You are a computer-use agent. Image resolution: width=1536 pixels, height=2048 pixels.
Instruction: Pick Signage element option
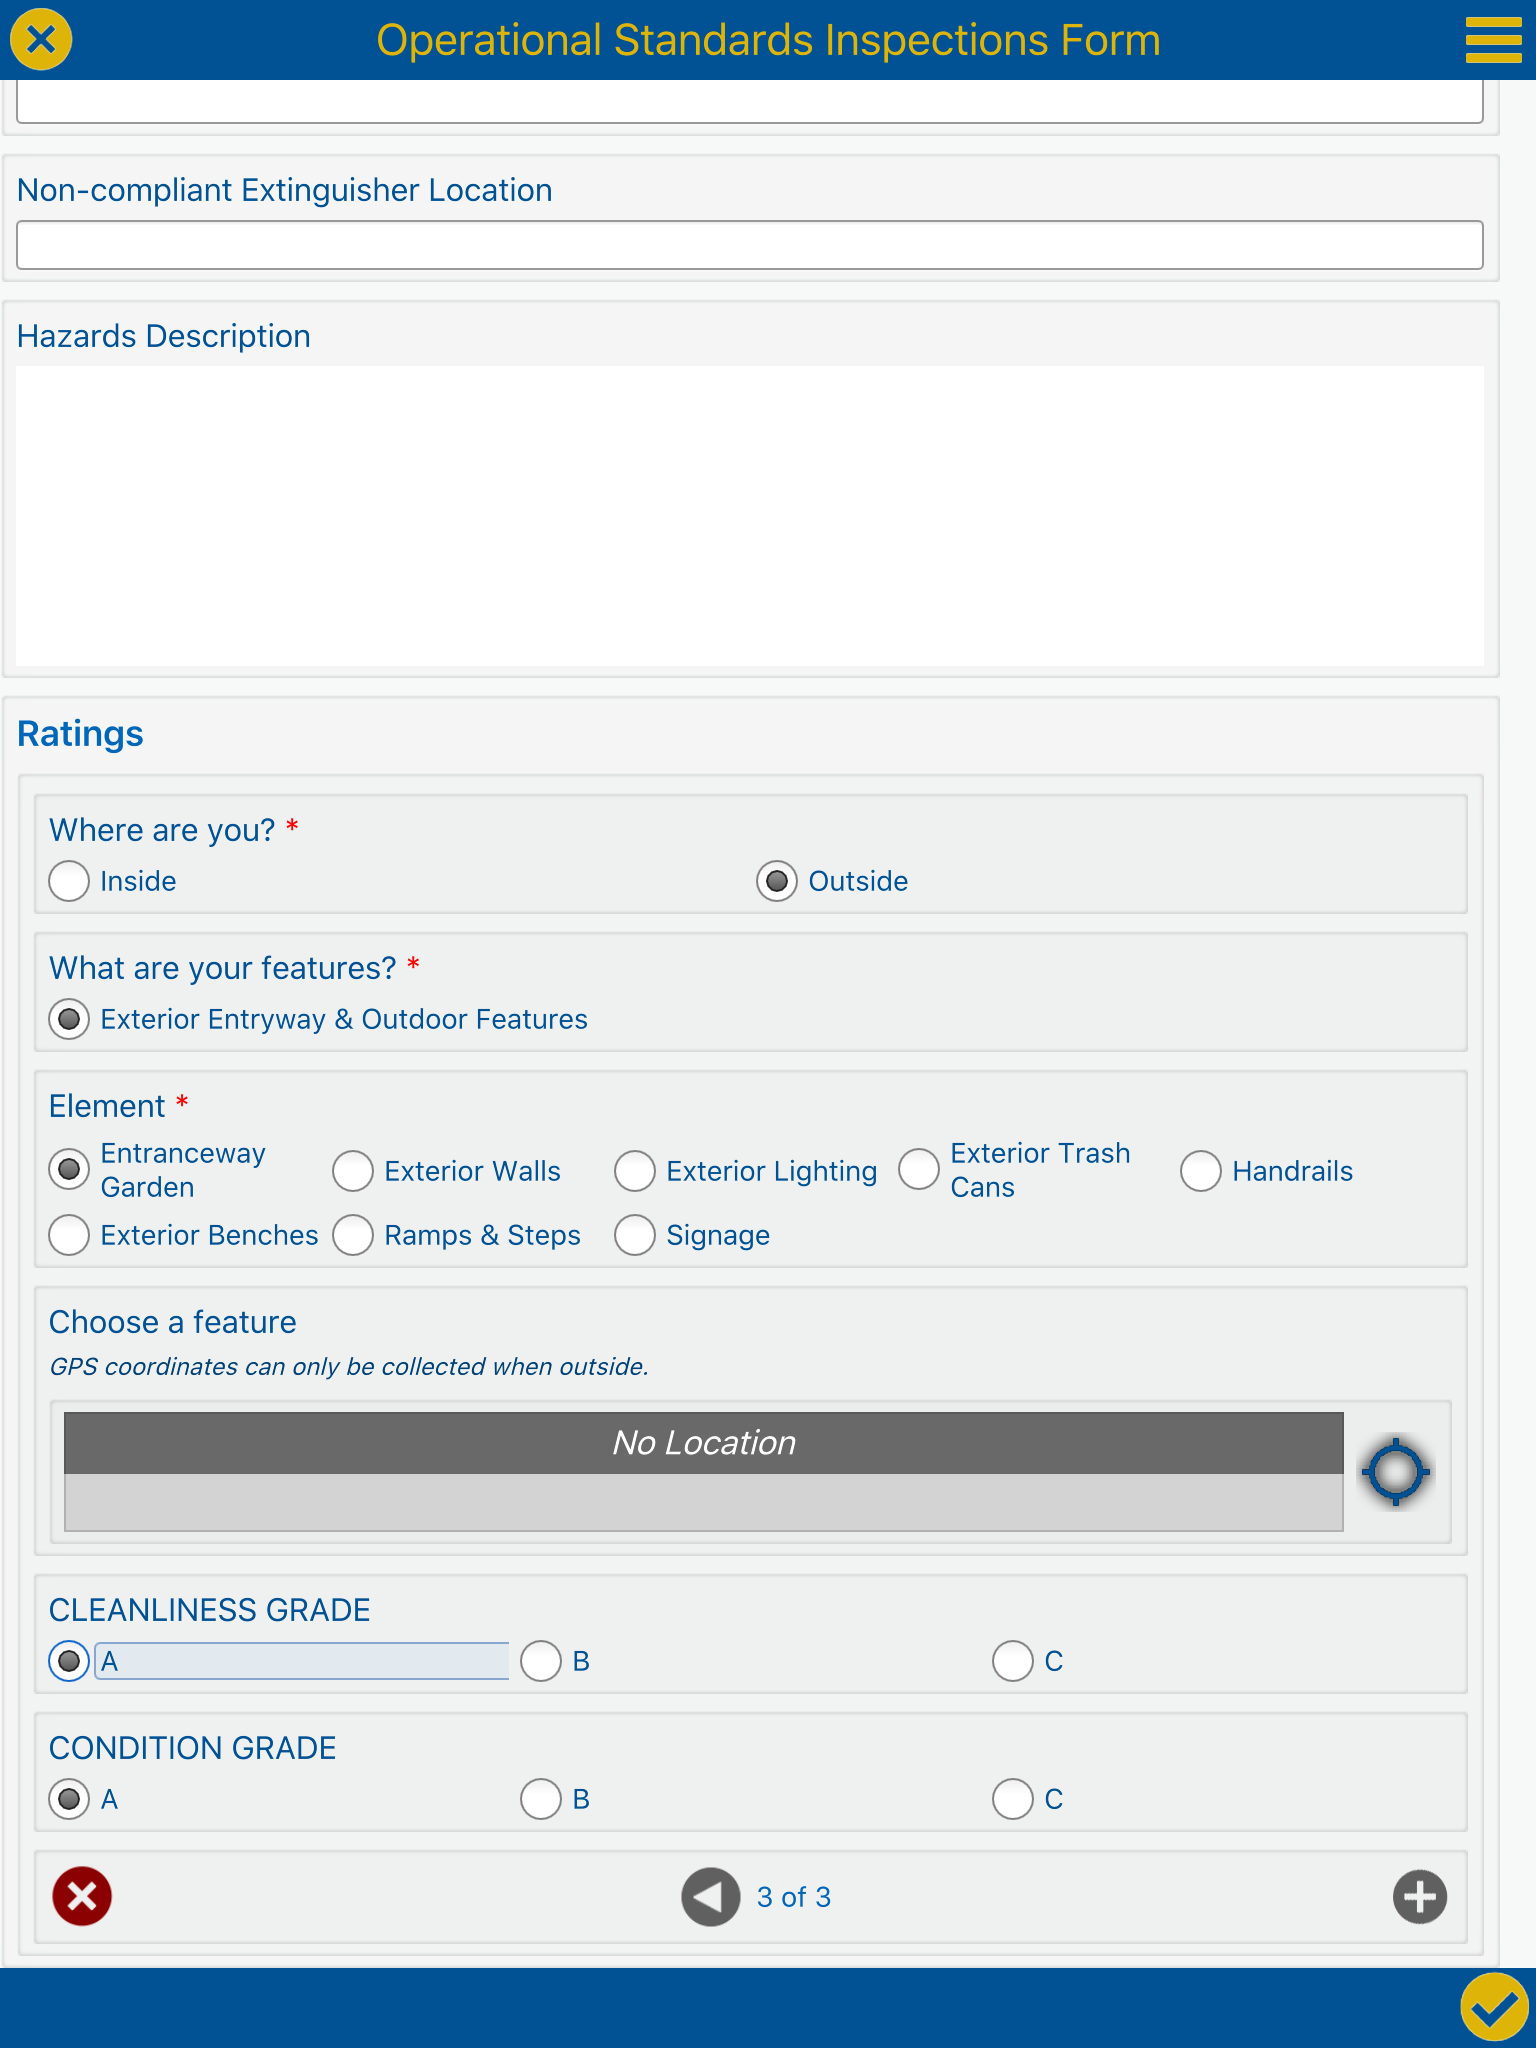pos(635,1235)
